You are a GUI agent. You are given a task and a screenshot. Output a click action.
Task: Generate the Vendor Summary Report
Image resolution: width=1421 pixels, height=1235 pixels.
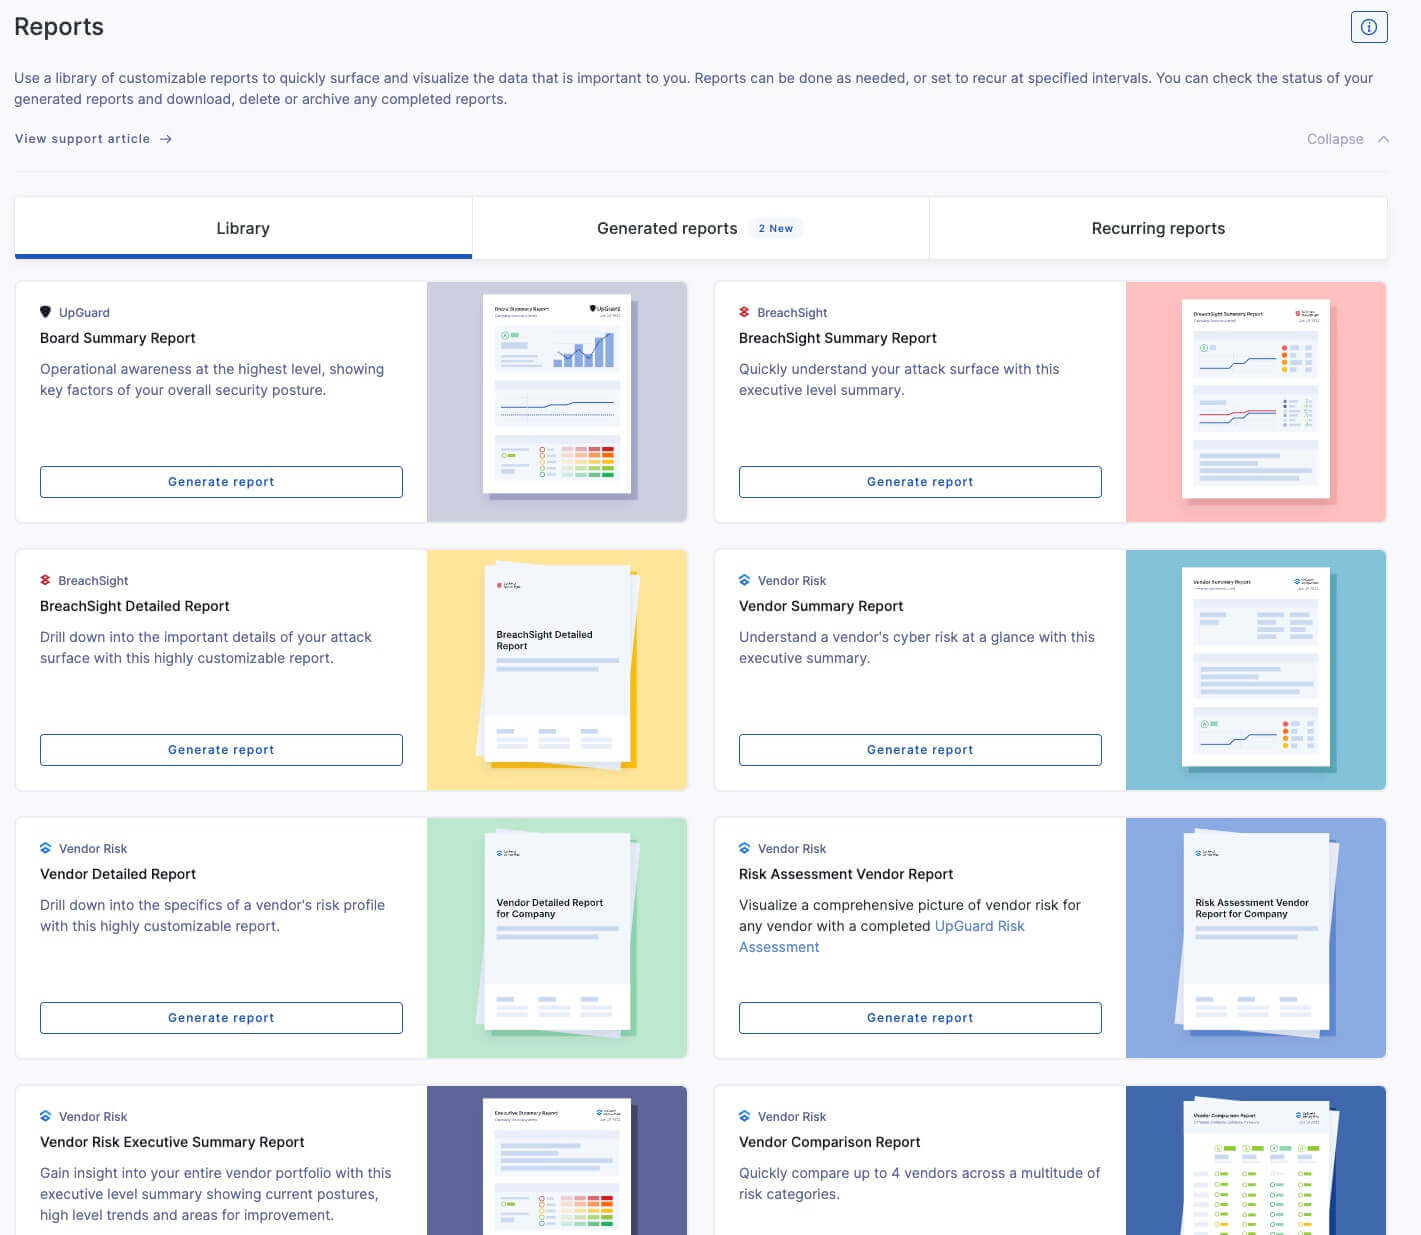[920, 750]
